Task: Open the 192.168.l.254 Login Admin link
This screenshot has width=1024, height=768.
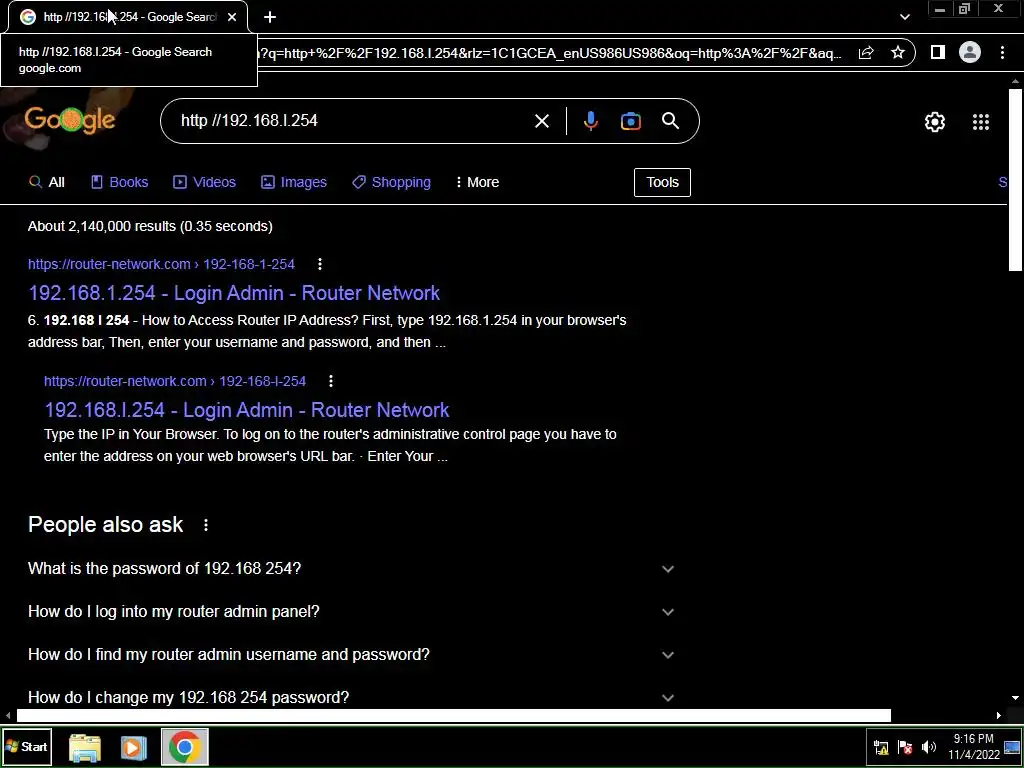Action: coord(247,409)
